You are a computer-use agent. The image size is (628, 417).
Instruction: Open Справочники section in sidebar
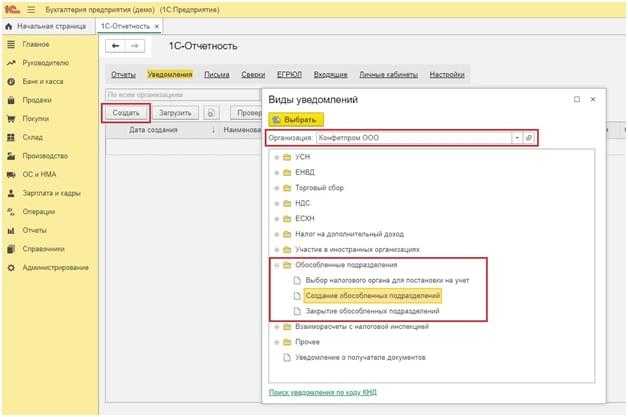click(43, 249)
